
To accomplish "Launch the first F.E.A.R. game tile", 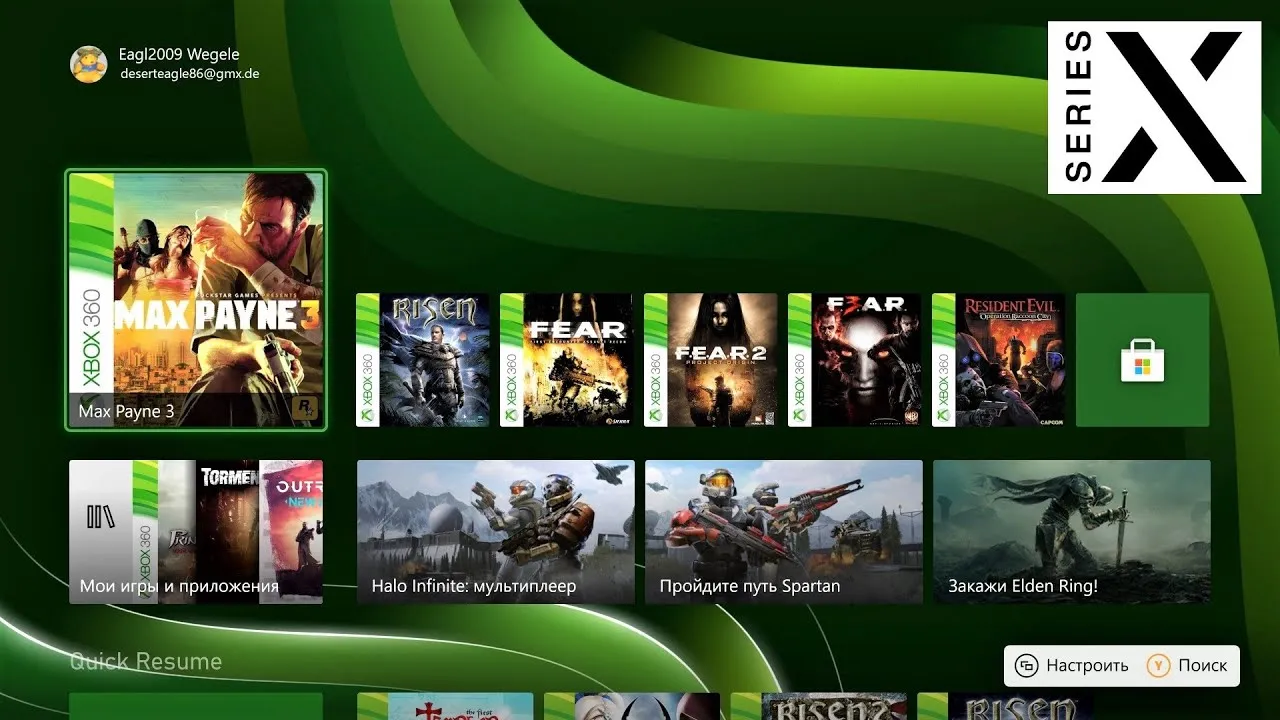I will click(566, 360).
